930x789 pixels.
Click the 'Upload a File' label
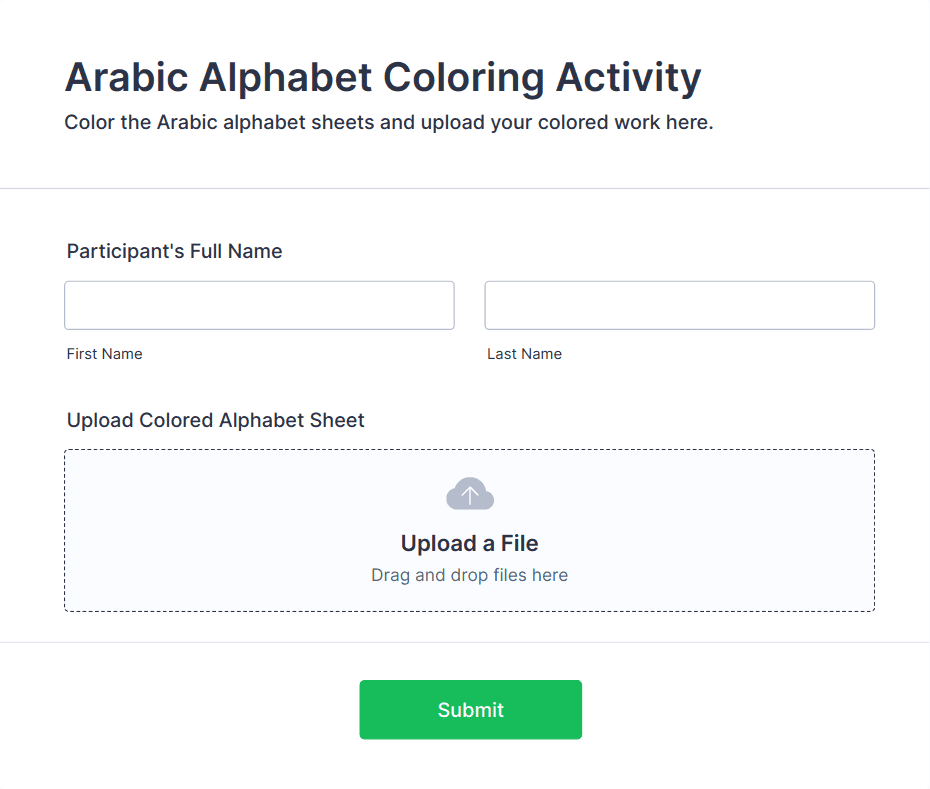click(x=470, y=543)
